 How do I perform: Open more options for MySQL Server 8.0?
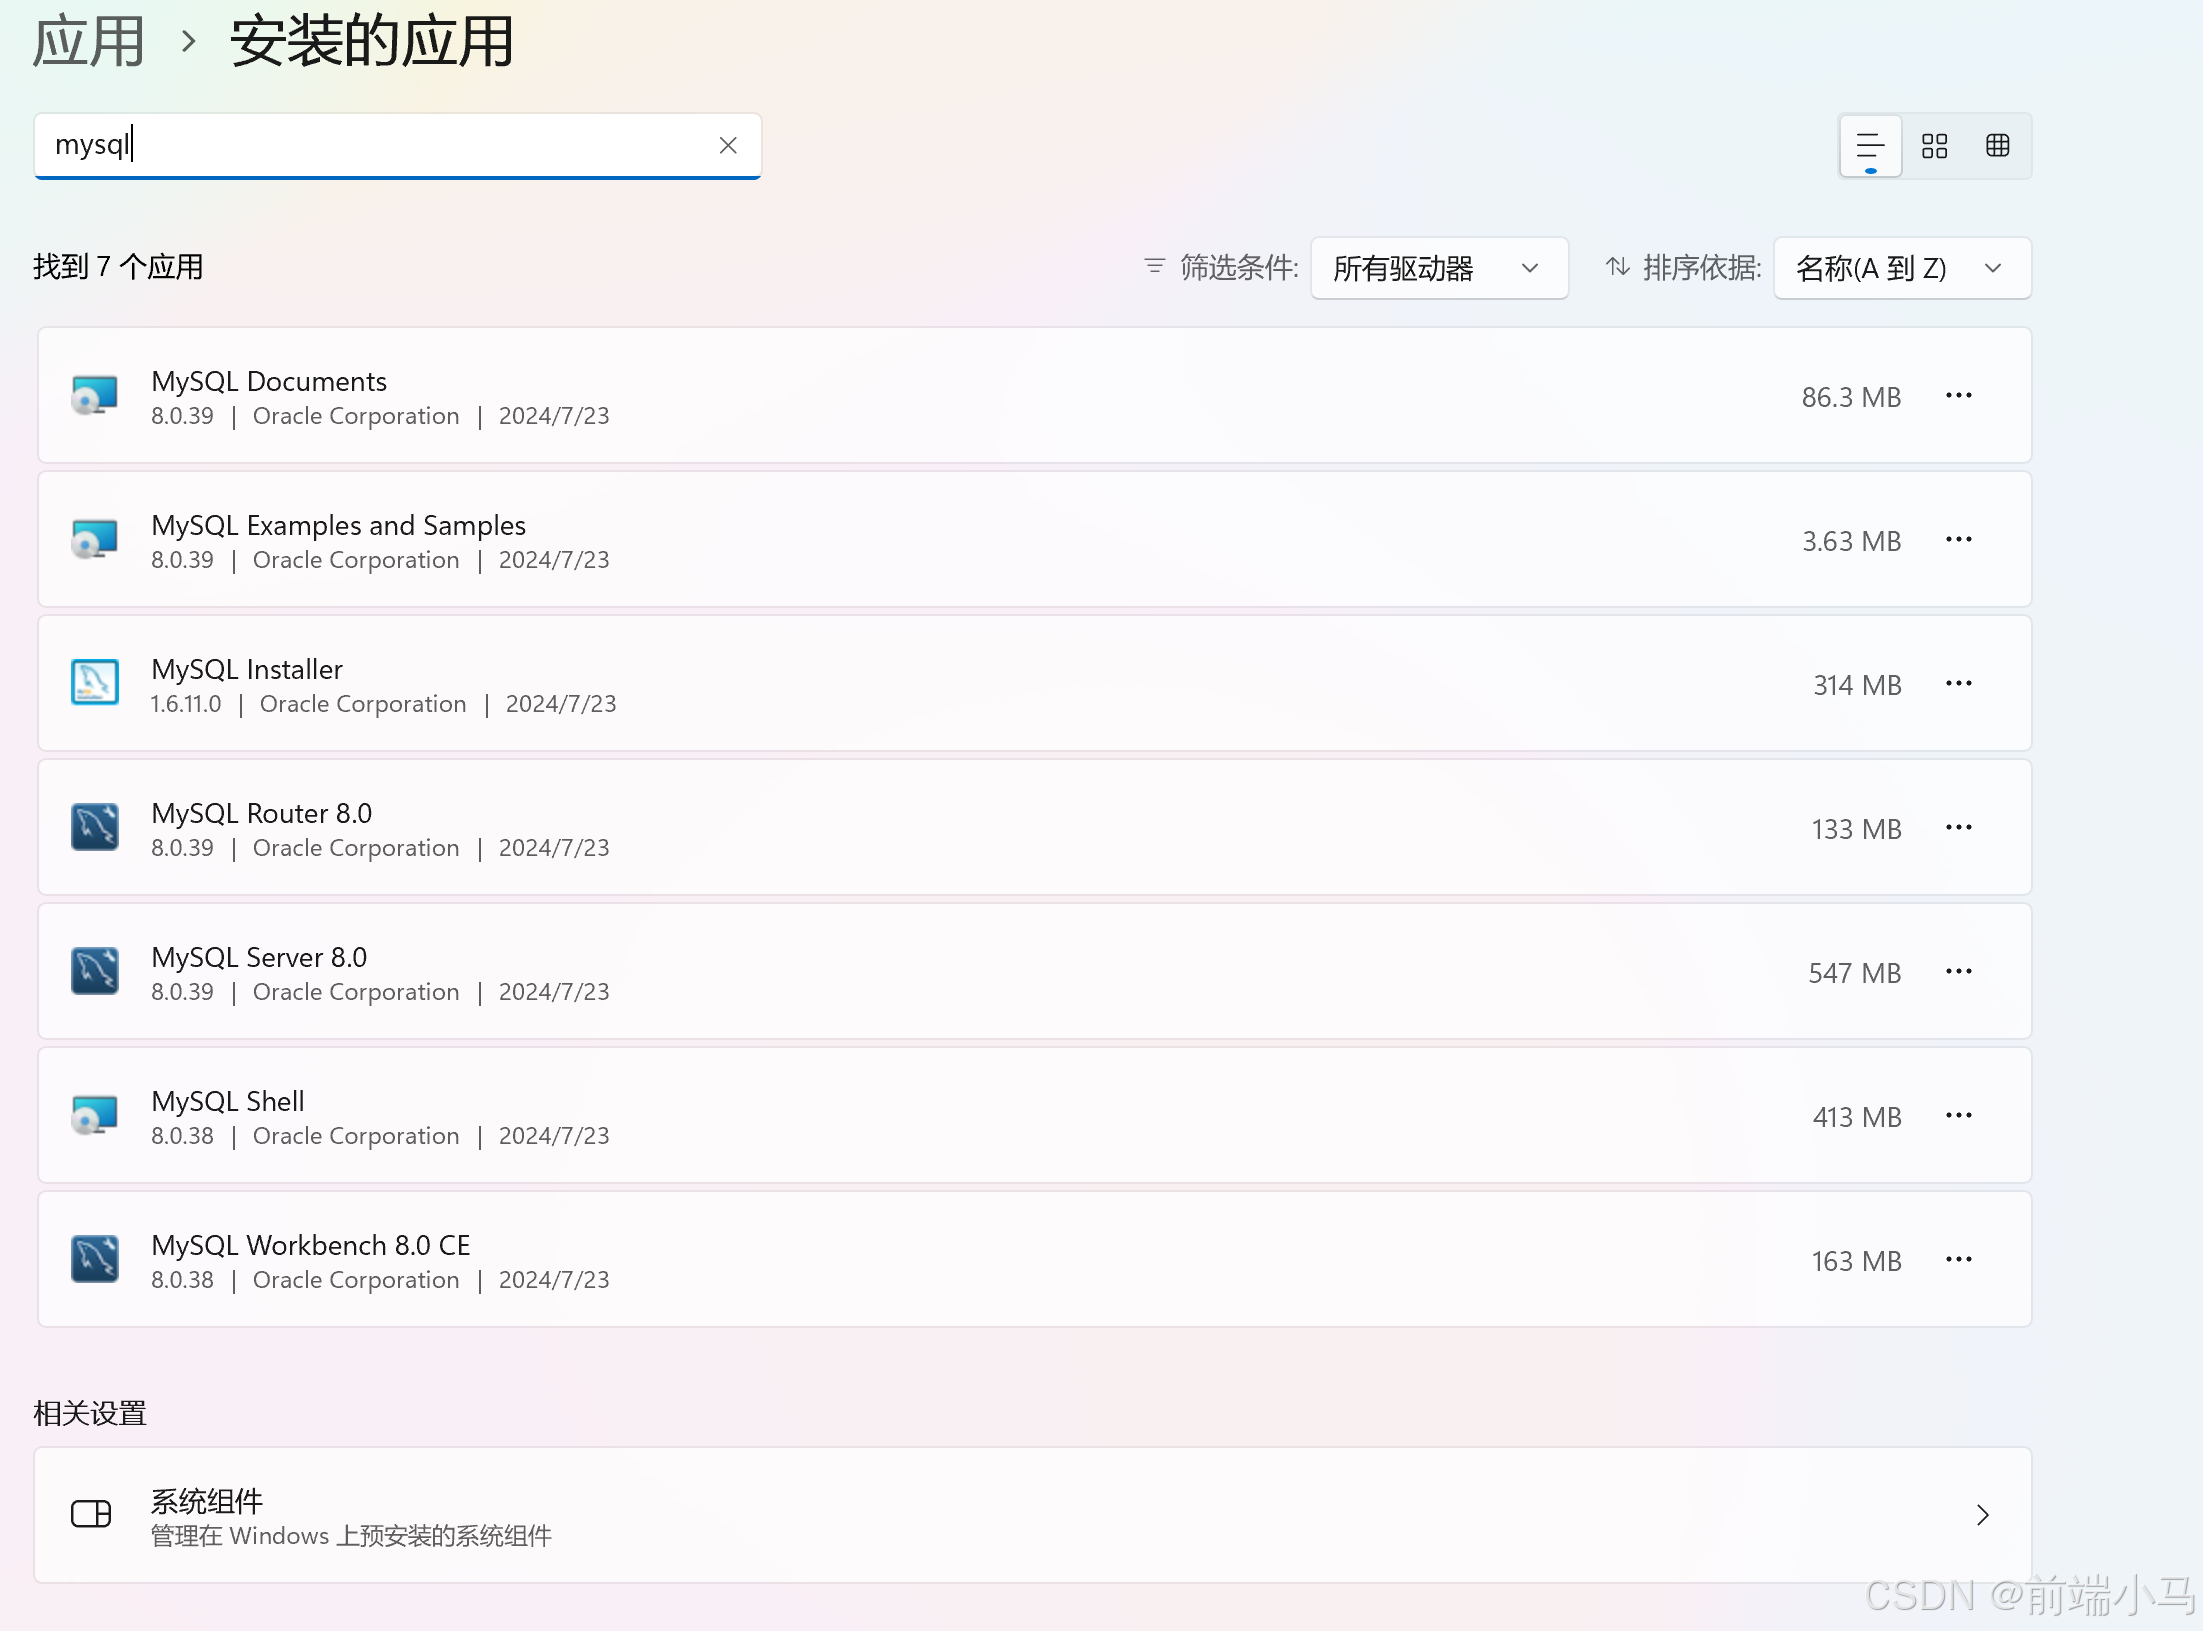[x=1958, y=972]
